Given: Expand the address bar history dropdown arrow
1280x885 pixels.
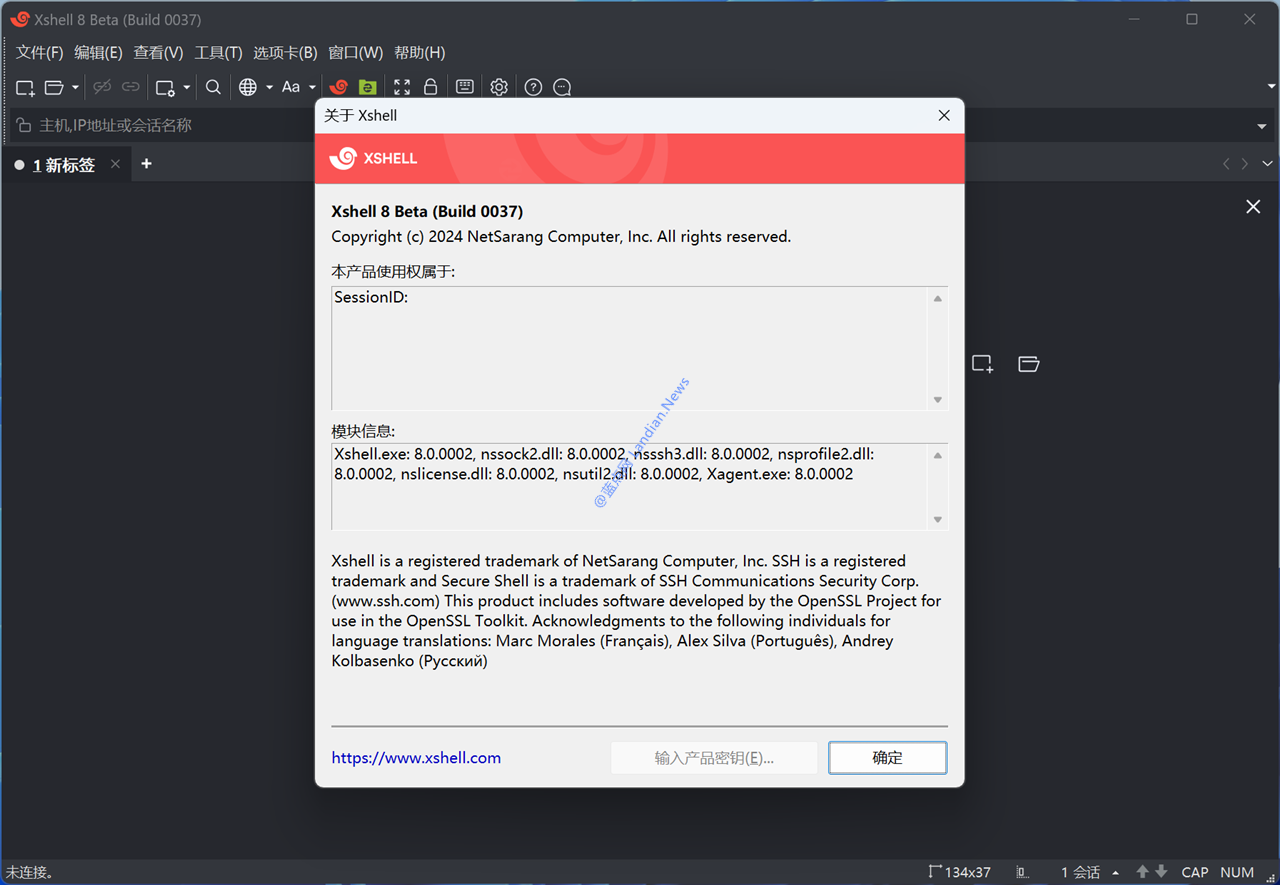Looking at the screenshot, I should (1262, 126).
